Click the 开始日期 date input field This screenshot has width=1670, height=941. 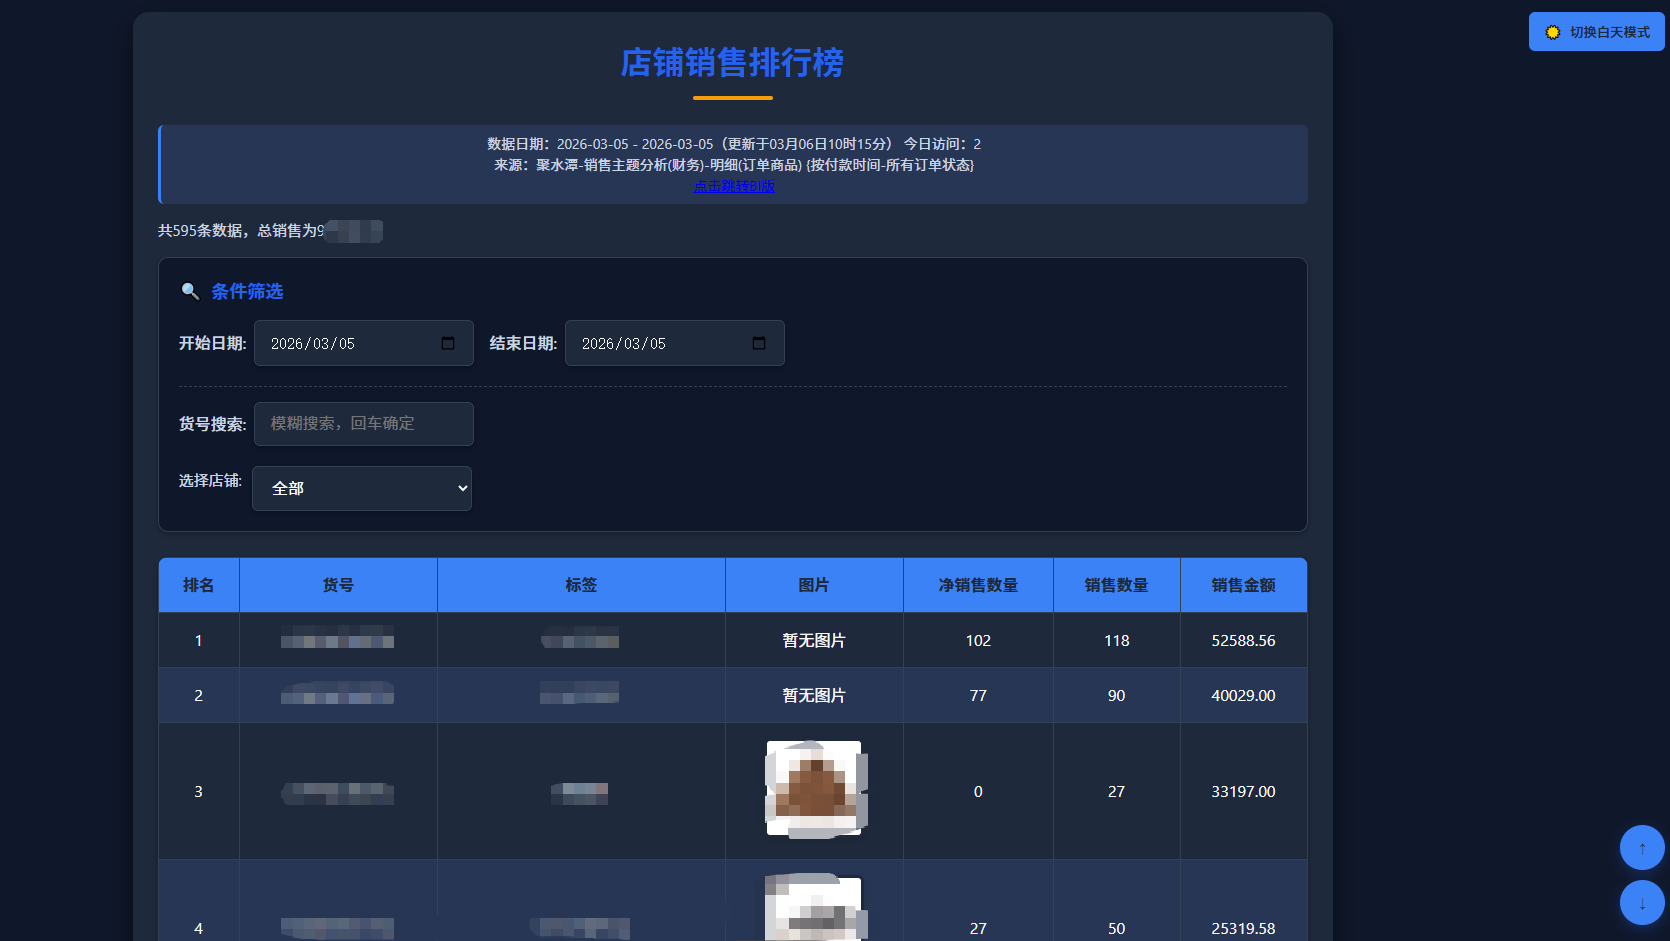point(350,343)
